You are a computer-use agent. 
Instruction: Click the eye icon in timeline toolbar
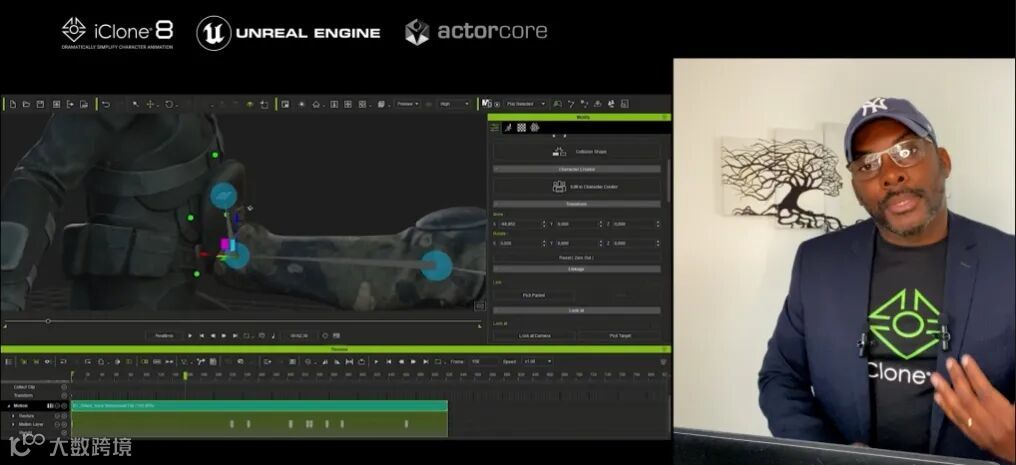pos(47,361)
